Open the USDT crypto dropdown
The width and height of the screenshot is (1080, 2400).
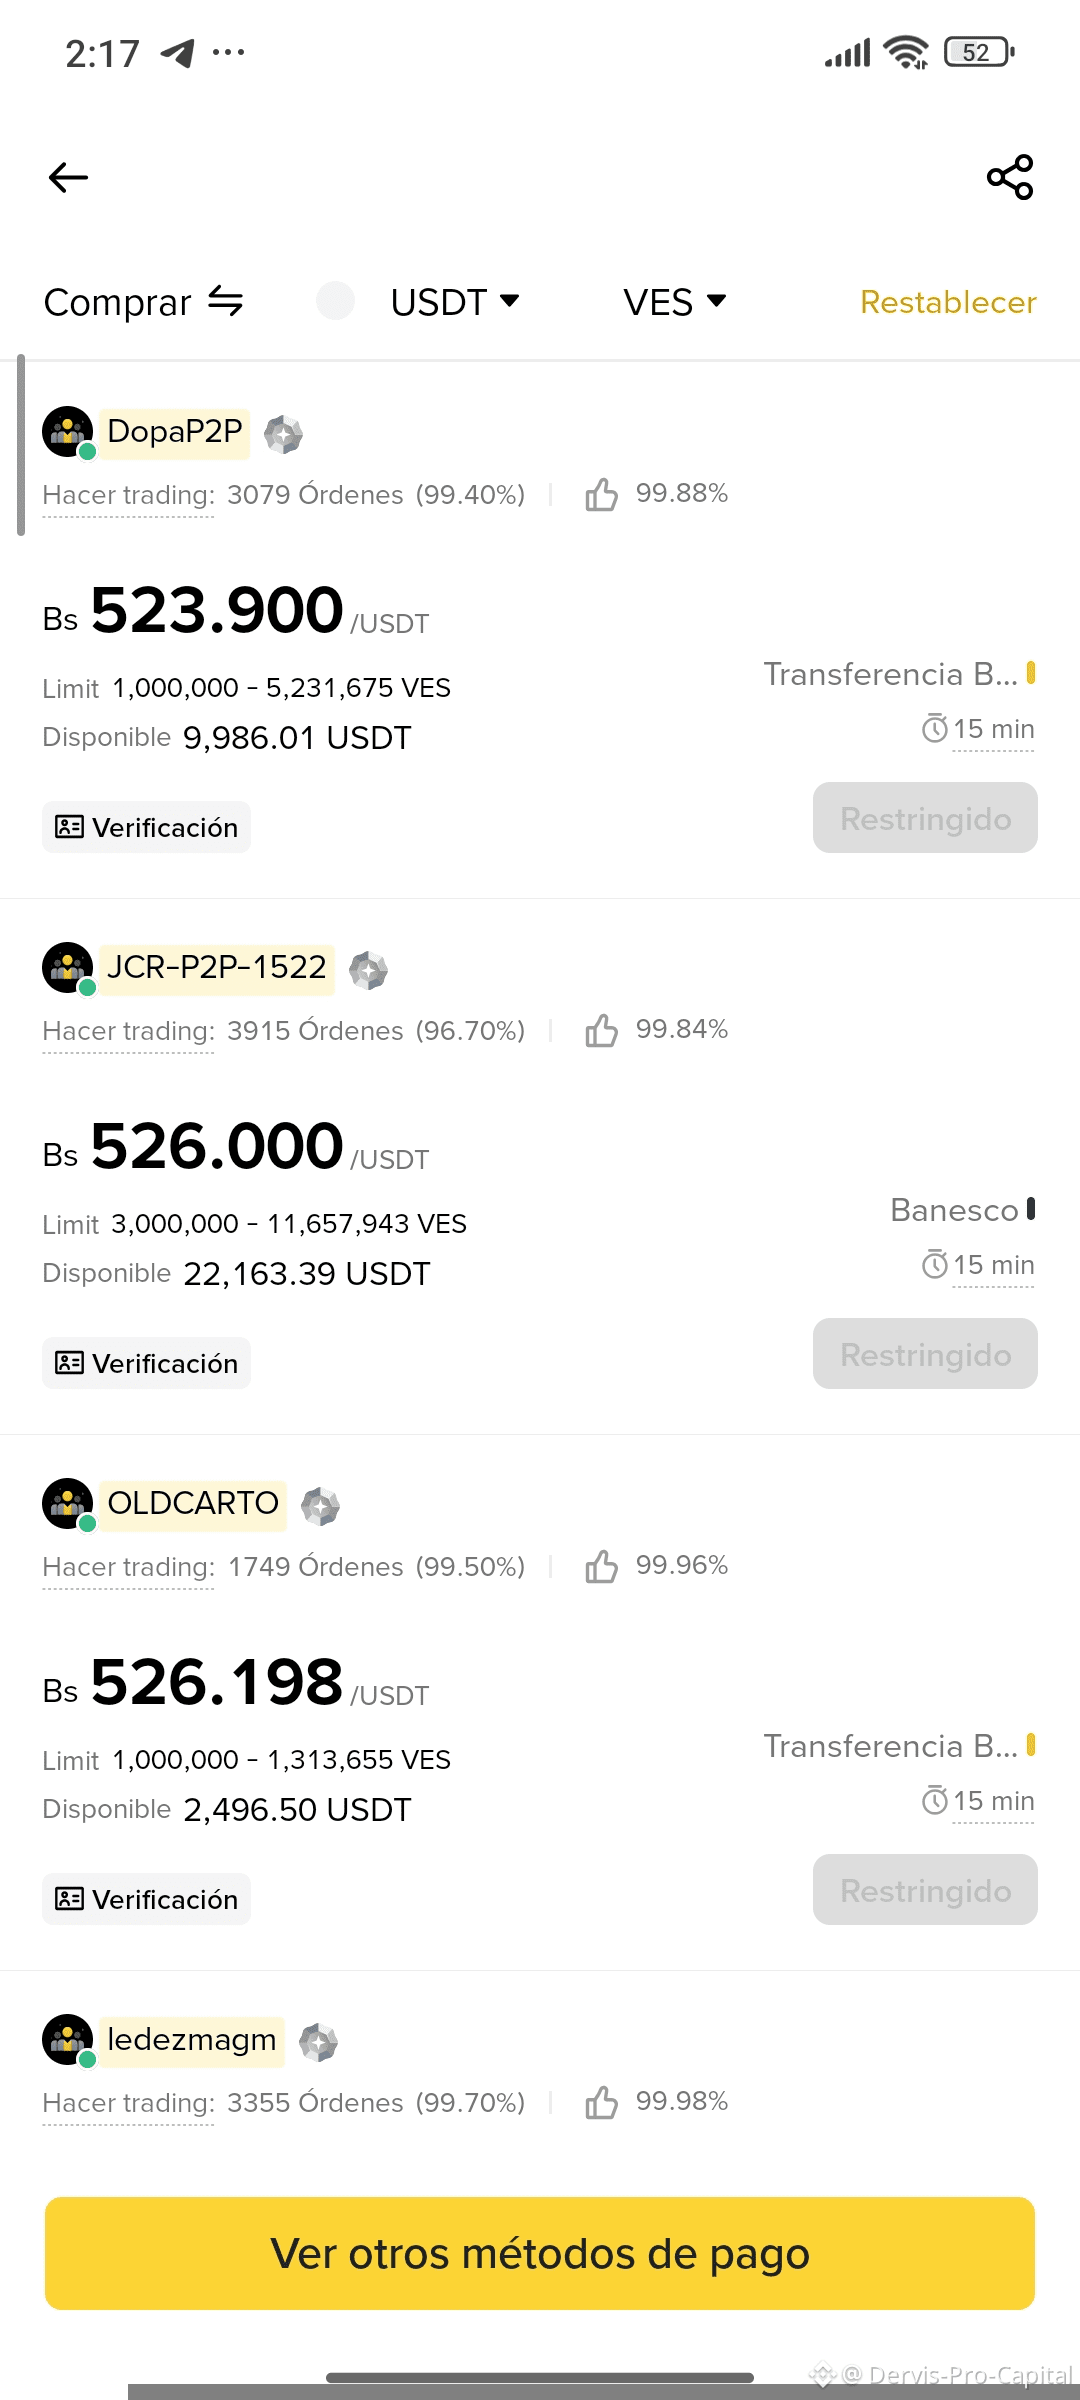click(x=455, y=302)
